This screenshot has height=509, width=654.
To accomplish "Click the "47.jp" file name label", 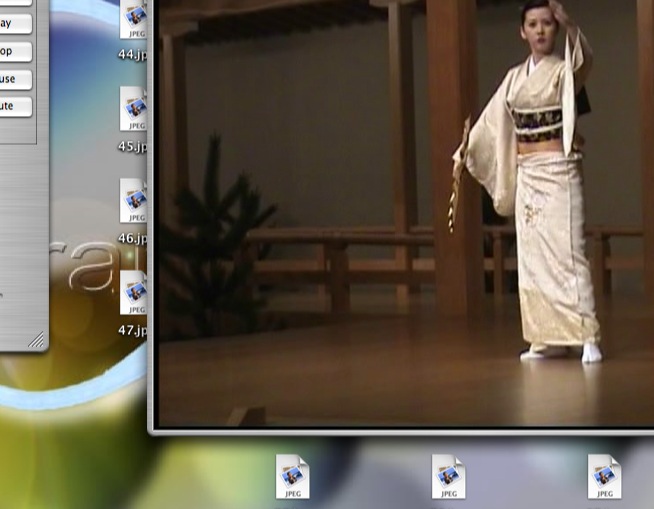I will tap(132, 330).
